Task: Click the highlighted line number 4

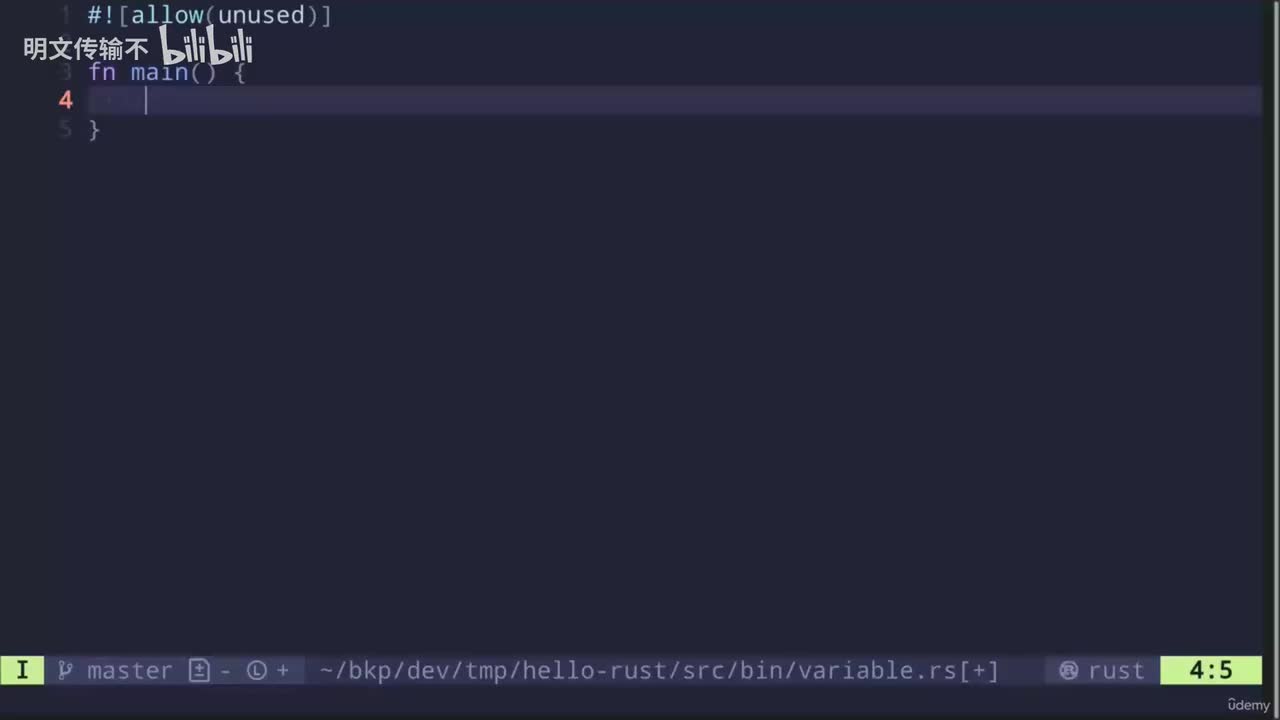Action: click(x=66, y=100)
